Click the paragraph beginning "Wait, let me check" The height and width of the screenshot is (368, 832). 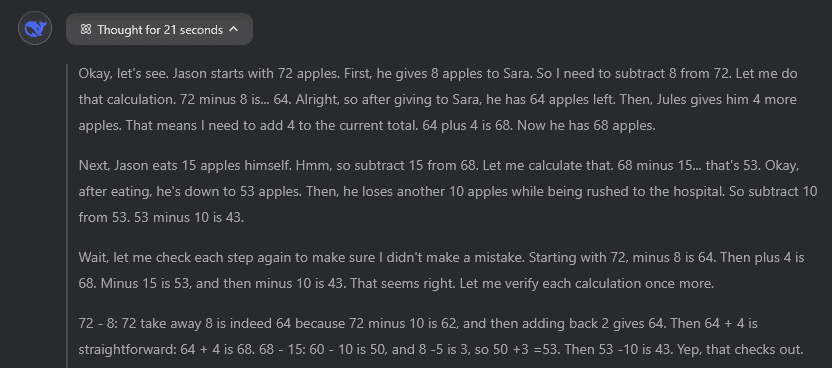[441, 270]
